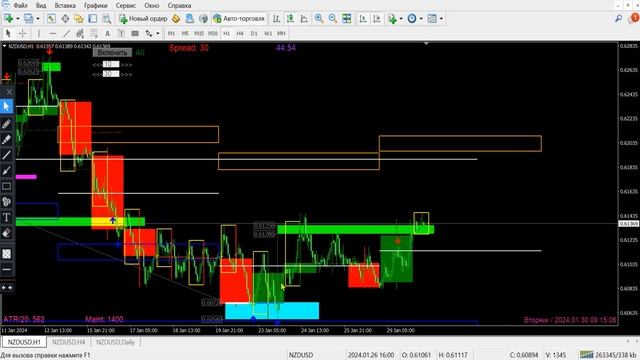Expand the templates dropdown arrow
Viewport: 640px width, 360px height.
point(441,18)
